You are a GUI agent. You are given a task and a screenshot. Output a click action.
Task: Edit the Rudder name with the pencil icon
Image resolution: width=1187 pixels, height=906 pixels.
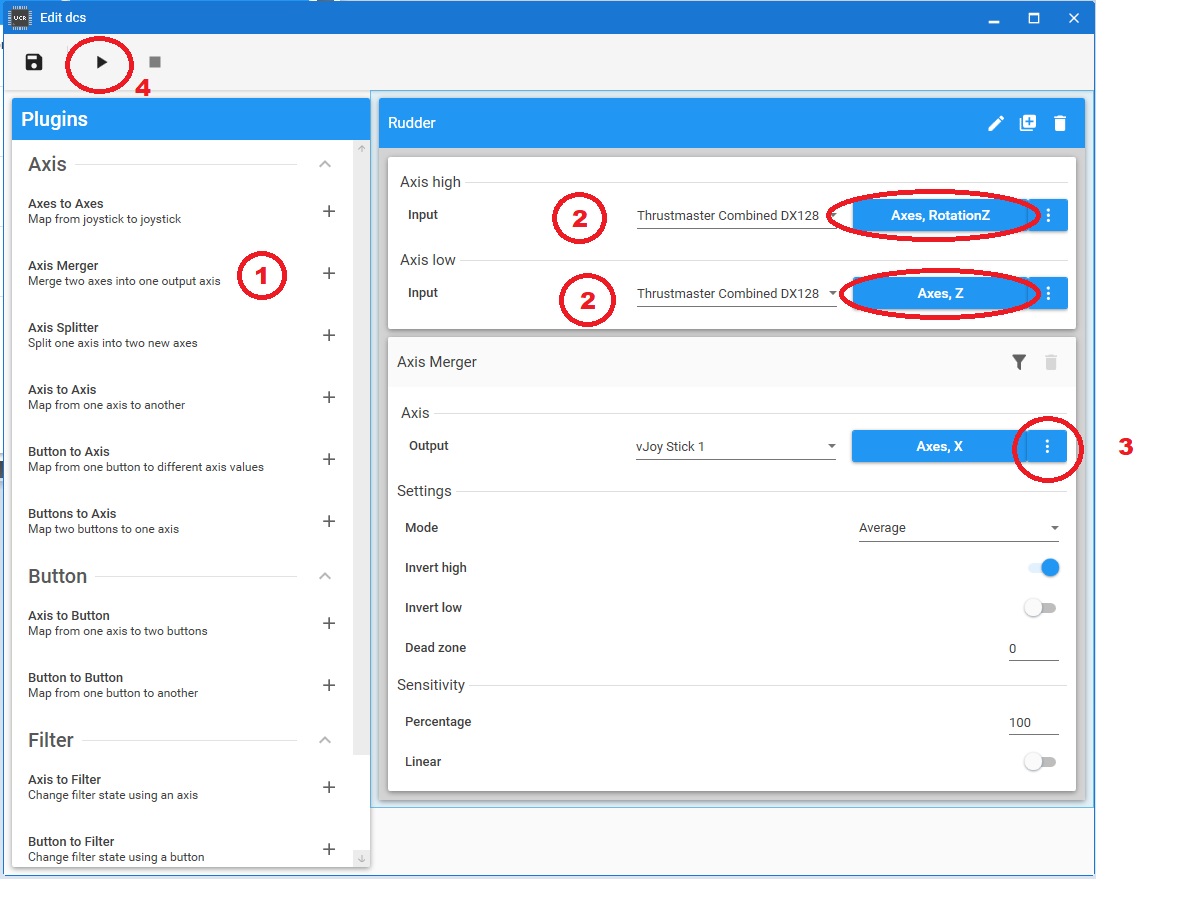click(995, 123)
